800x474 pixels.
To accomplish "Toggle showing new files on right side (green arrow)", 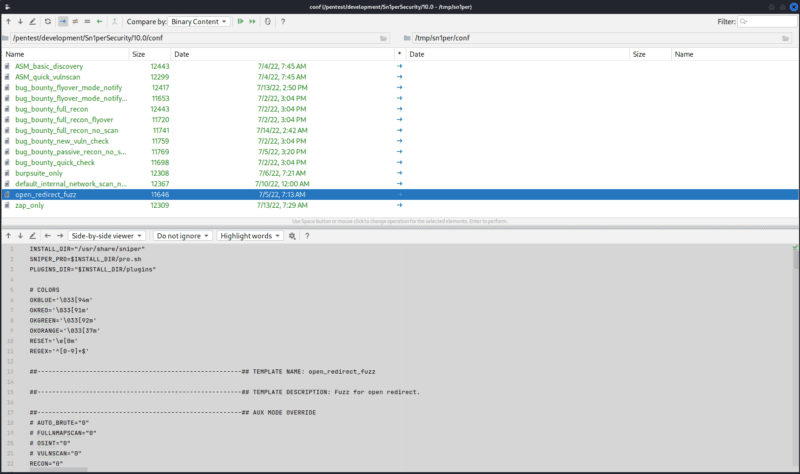I will pyautogui.click(x=99, y=21).
